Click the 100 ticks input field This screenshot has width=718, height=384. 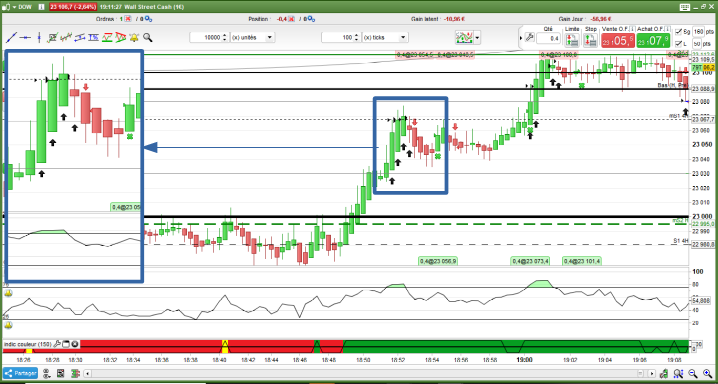tap(337, 38)
